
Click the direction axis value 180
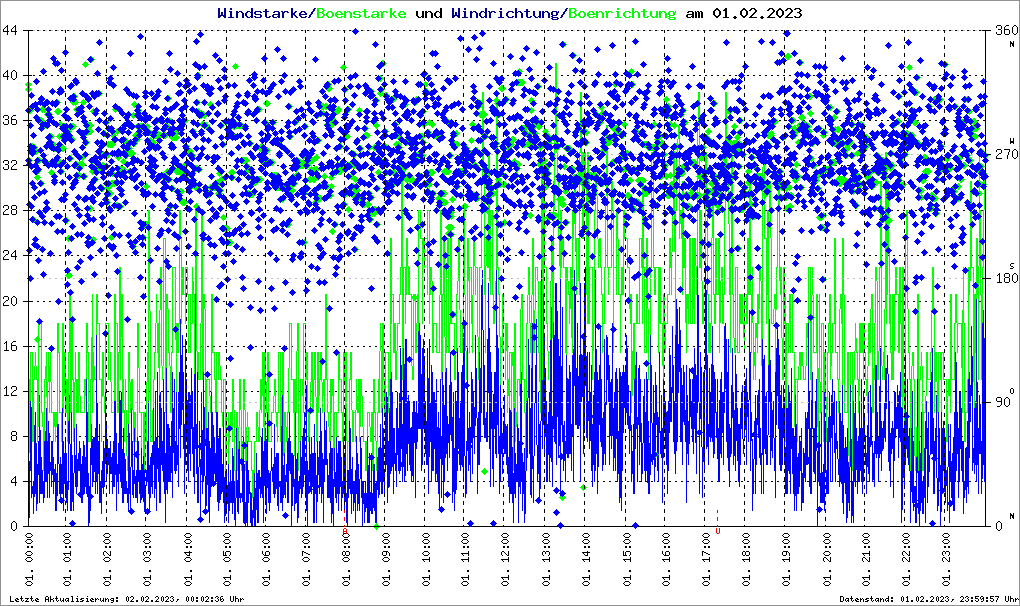tap(1006, 278)
